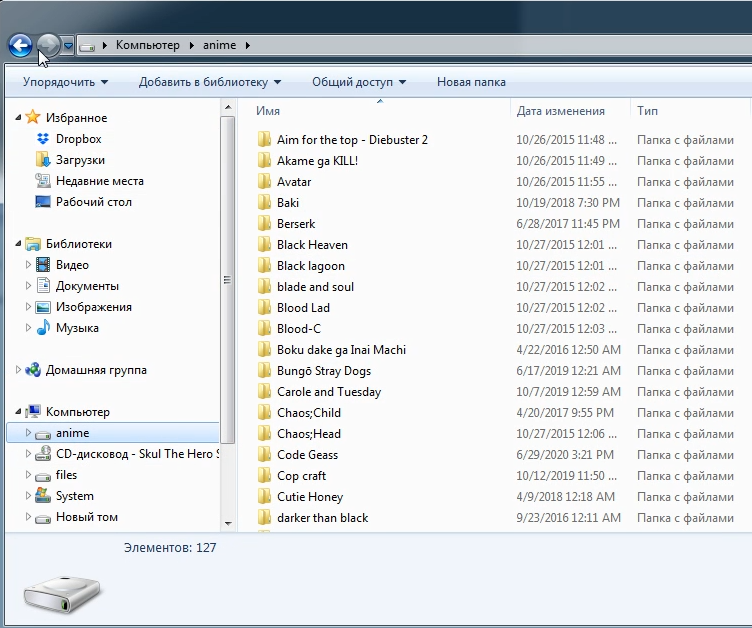Click the Видео film strip icon

click(x=43, y=265)
